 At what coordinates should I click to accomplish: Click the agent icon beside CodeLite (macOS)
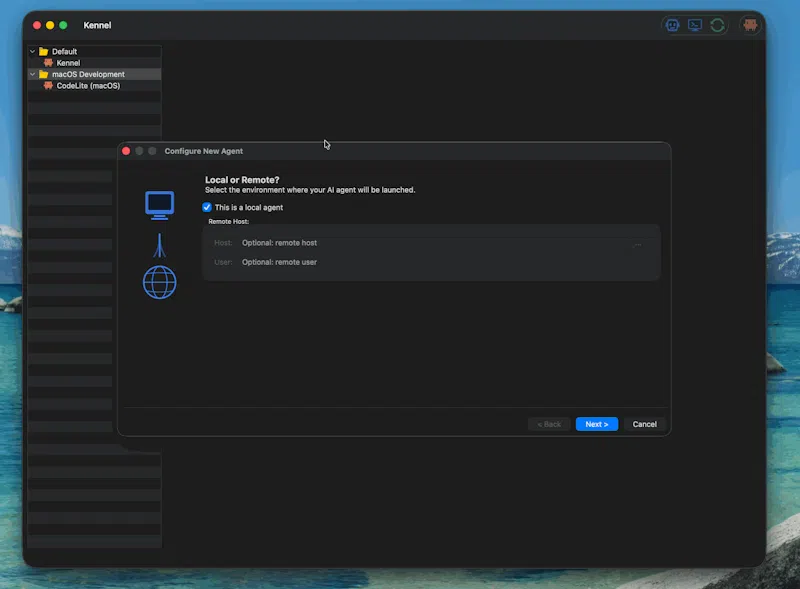(48, 86)
